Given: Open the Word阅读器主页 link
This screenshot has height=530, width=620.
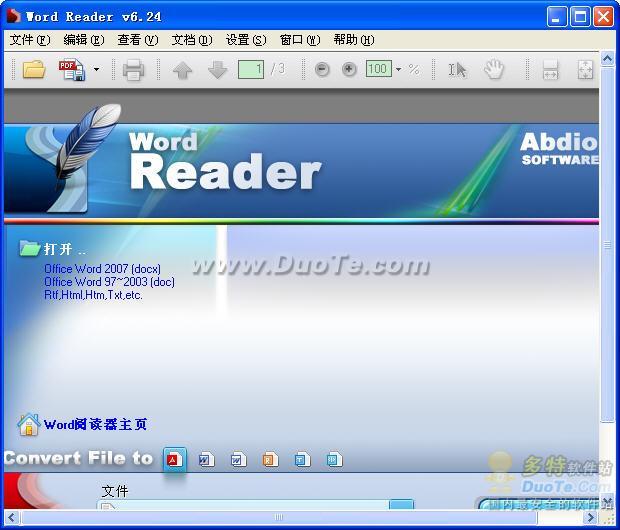Looking at the screenshot, I should (x=95, y=424).
